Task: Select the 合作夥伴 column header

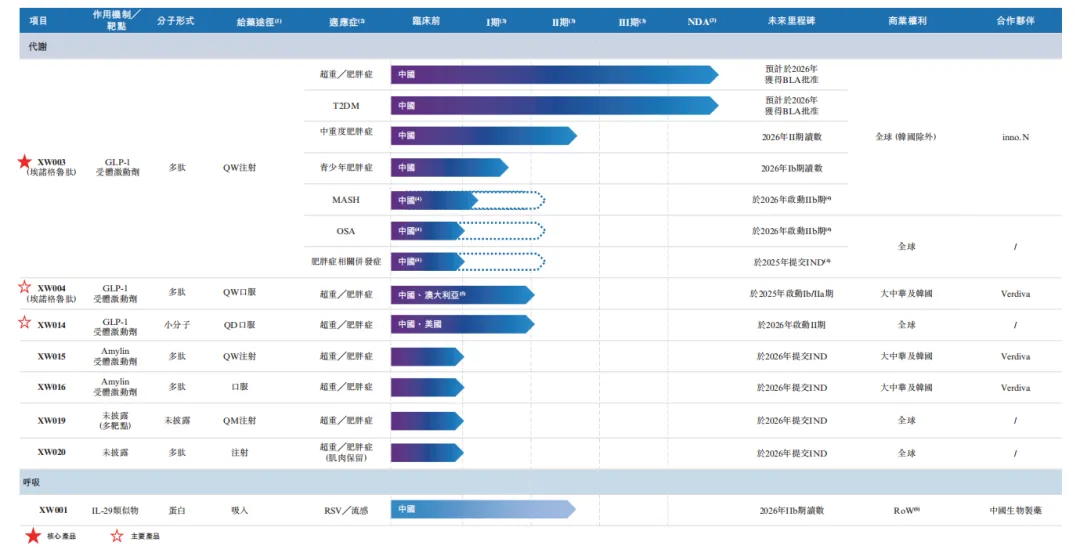Action: tap(1014, 21)
